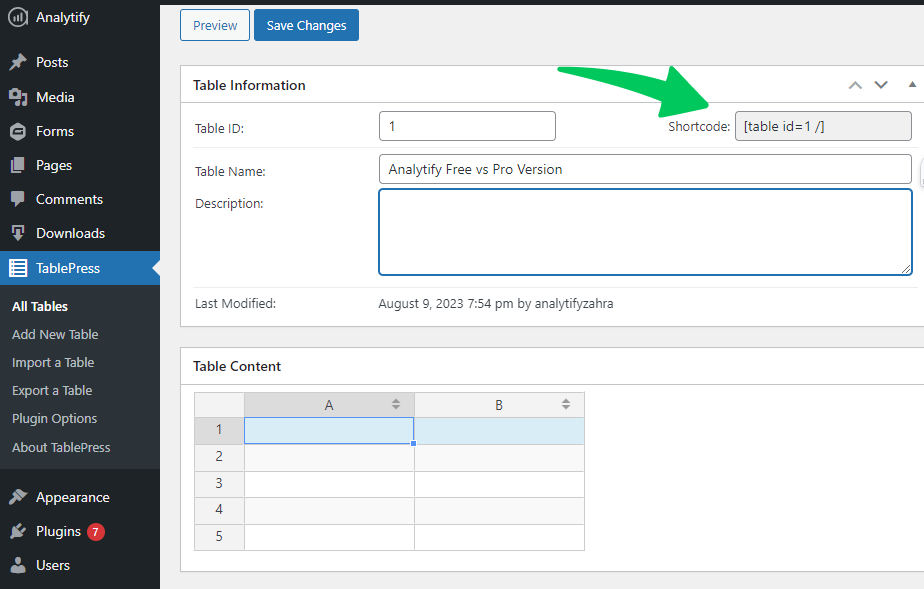Image resolution: width=924 pixels, height=589 pixels.
Task: Sort column A using its arrows
Action: [396, 404]
